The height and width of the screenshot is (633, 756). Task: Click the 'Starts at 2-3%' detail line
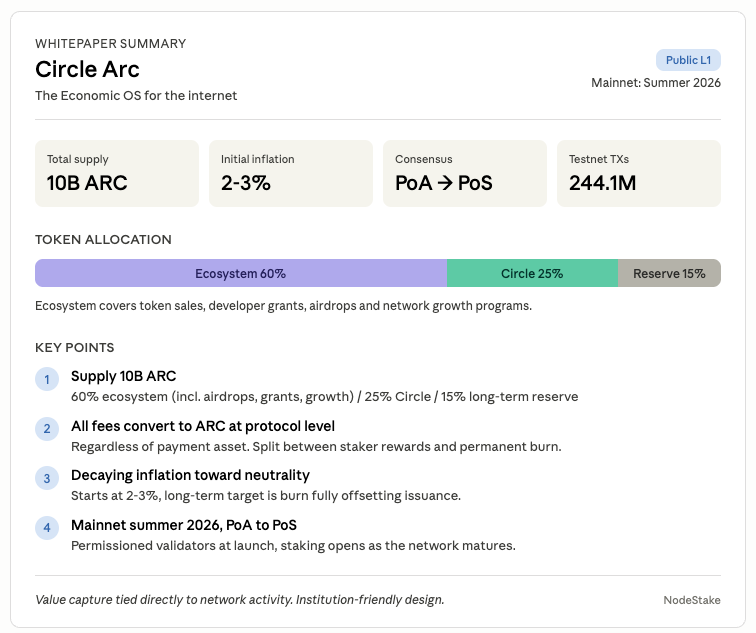(x=266, y=496)
